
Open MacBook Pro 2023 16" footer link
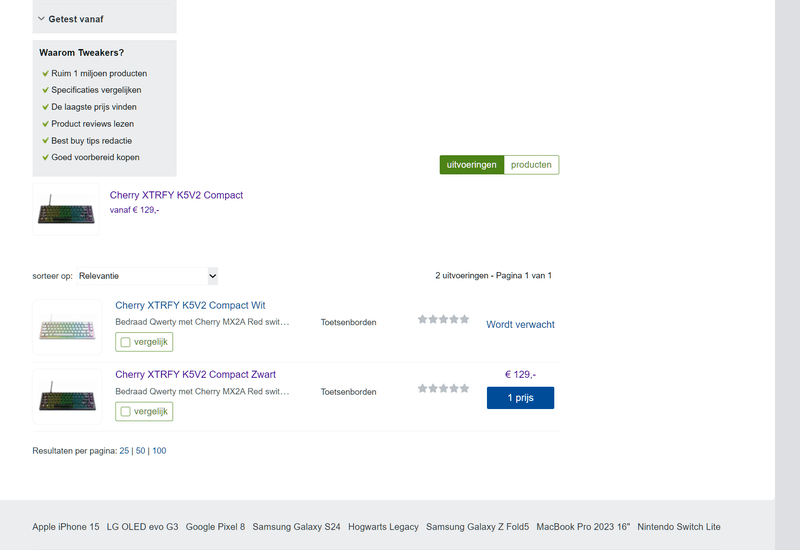tap(583, 527)
